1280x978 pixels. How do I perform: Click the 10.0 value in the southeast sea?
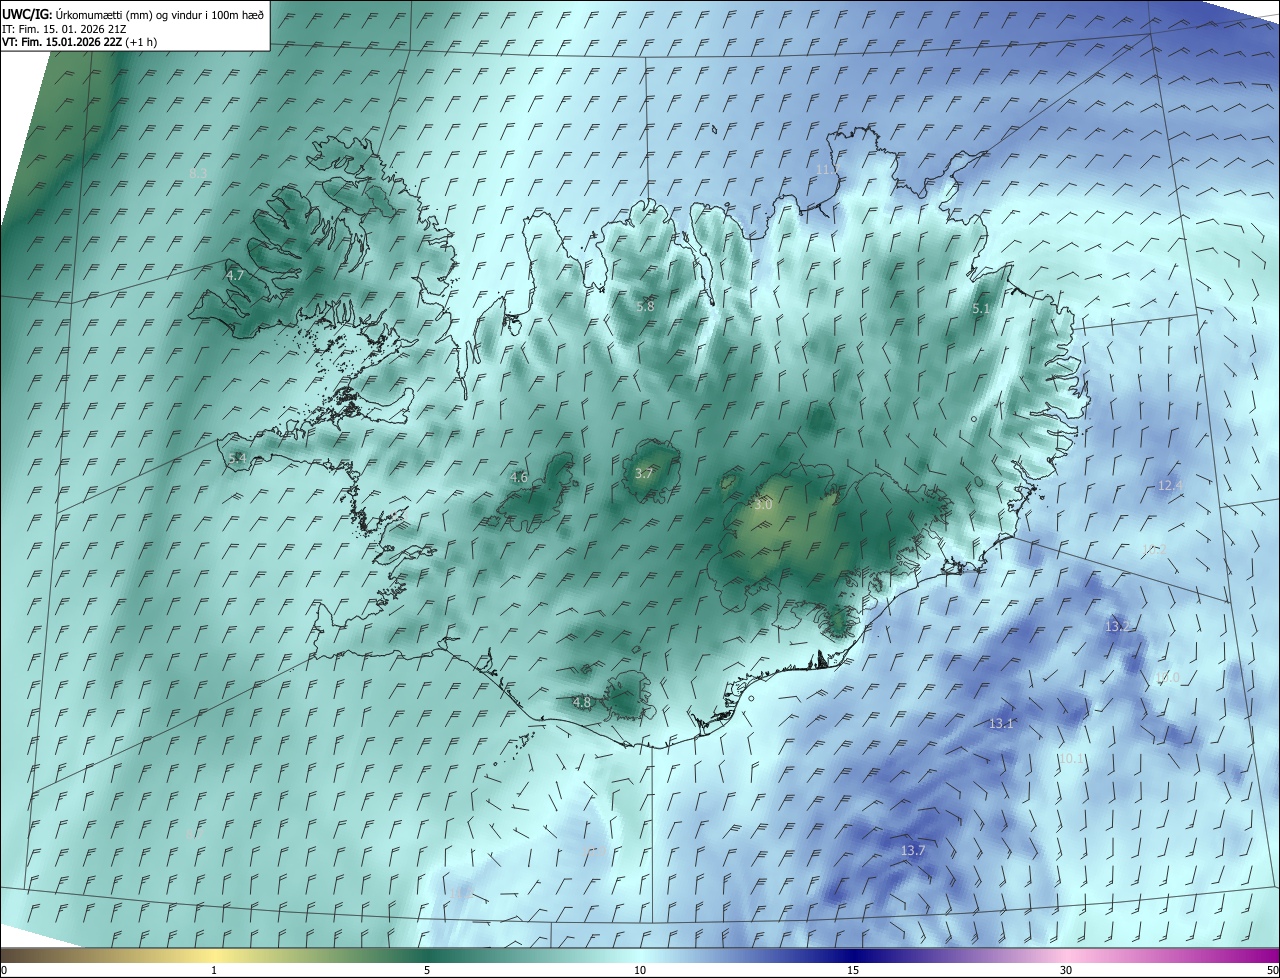1167,678
